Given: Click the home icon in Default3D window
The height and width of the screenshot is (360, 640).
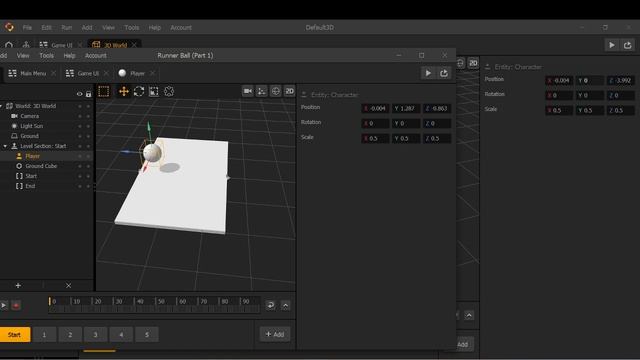Looking at the screenshot, I should pos(9,45).
